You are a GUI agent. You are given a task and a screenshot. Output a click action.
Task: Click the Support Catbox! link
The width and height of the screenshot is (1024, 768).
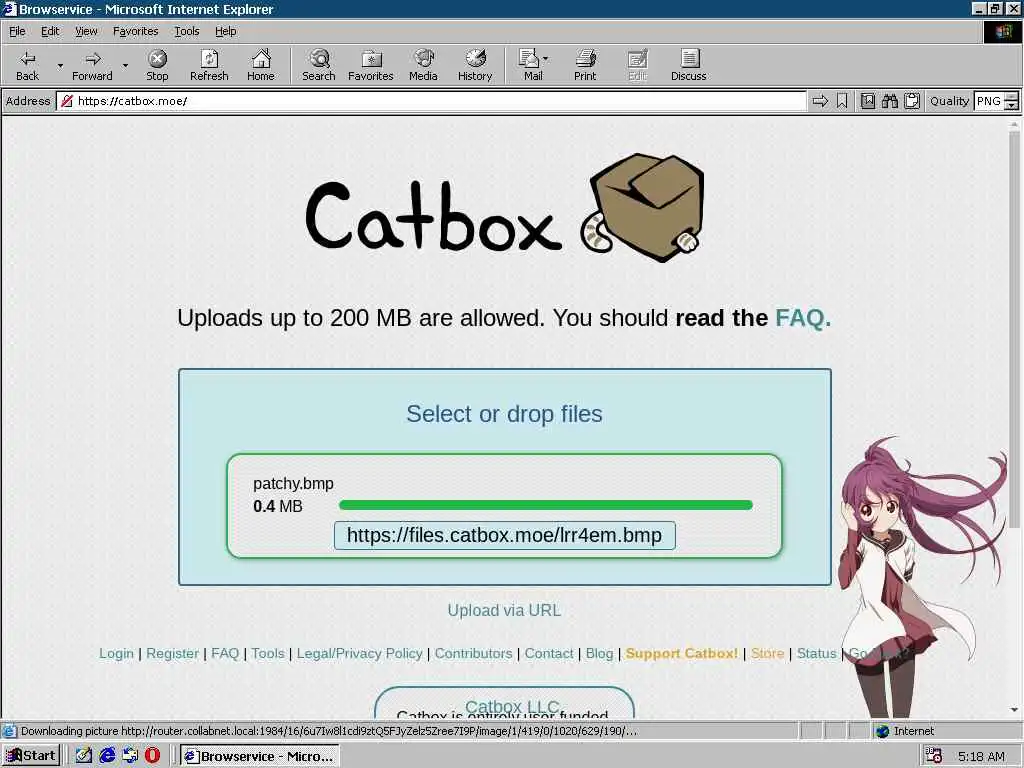(x=682, y=654)
